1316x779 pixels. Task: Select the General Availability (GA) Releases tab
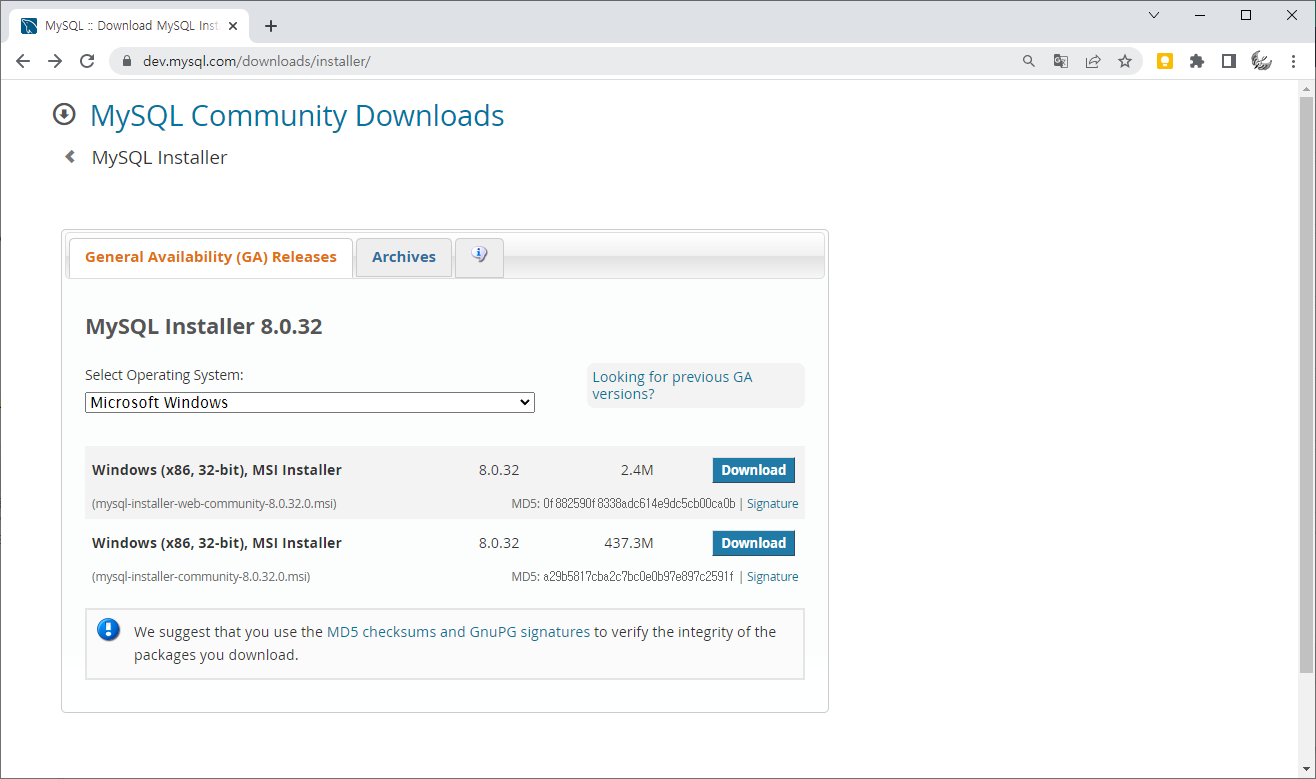coord(210,257)
